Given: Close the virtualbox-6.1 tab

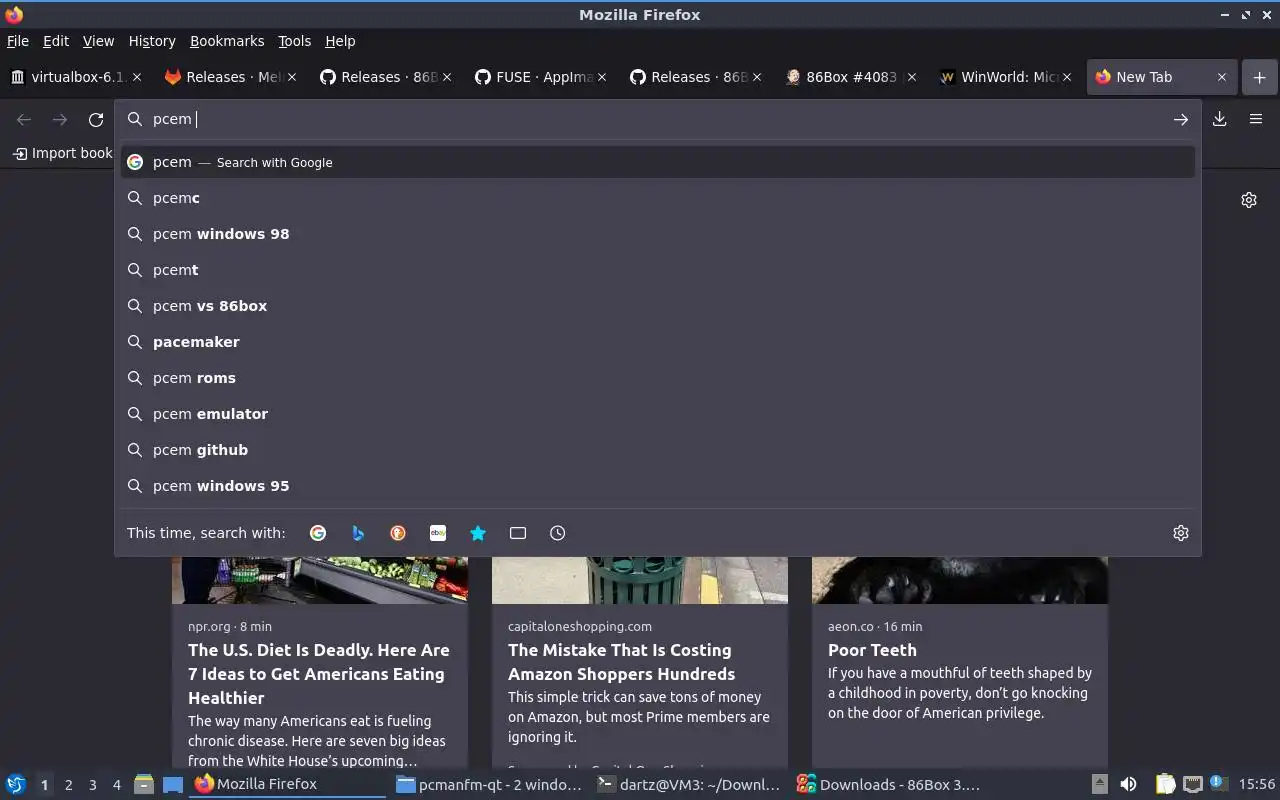Looking at the screenshot, I should (x=137, y=77).
